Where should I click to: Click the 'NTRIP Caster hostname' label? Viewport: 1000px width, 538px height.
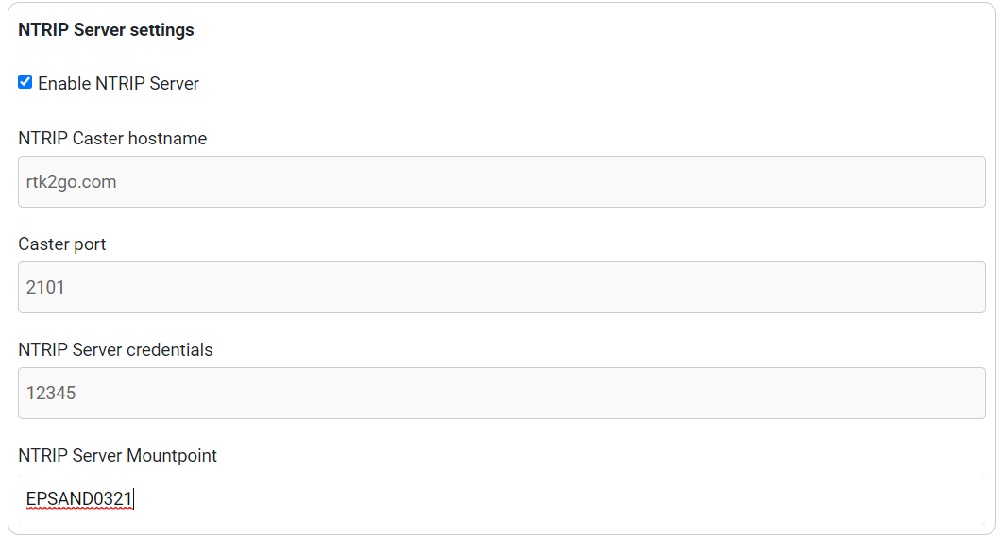pos(112,138)
